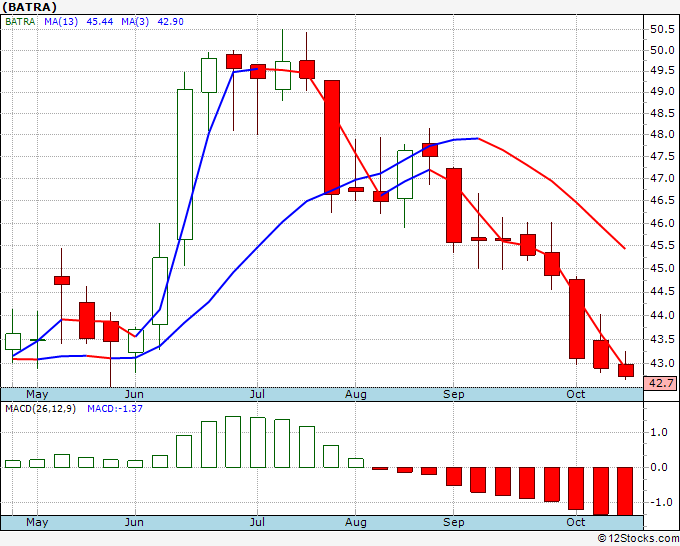Click the MA(13) legend label
680x546 pixels.
[61, 22]
